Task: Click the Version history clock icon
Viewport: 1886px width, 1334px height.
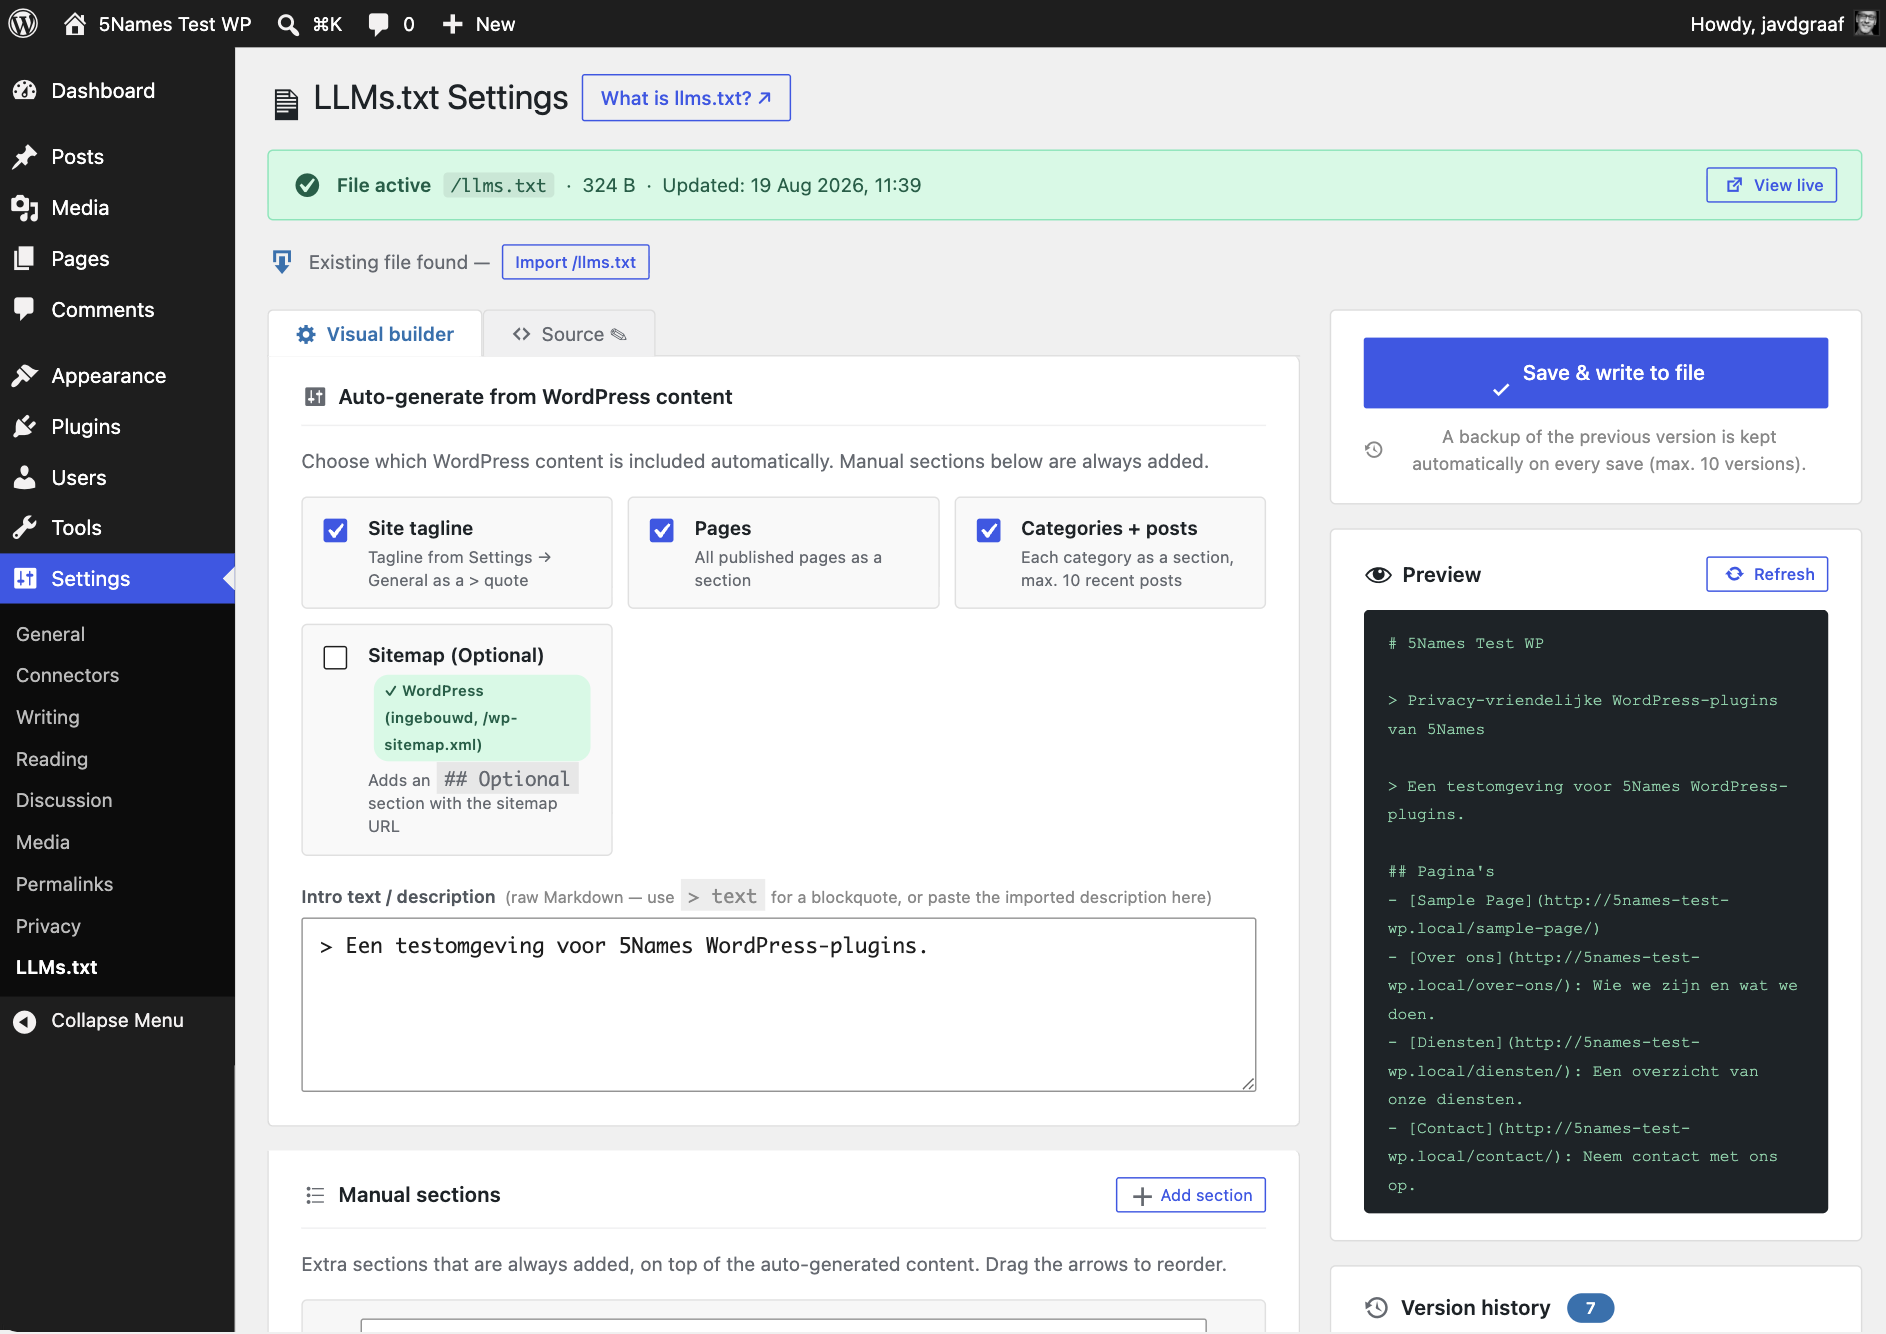Action: coord(1377,1308)
